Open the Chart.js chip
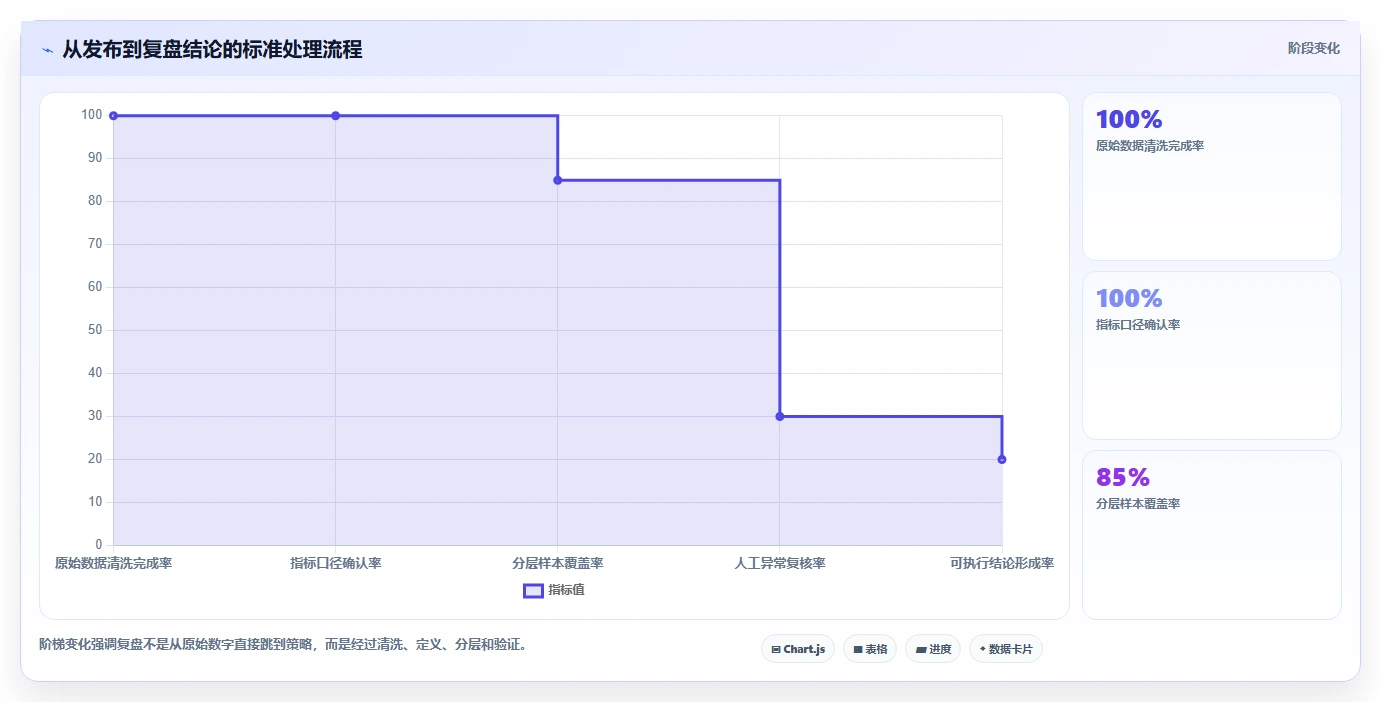 pos(798,649)
